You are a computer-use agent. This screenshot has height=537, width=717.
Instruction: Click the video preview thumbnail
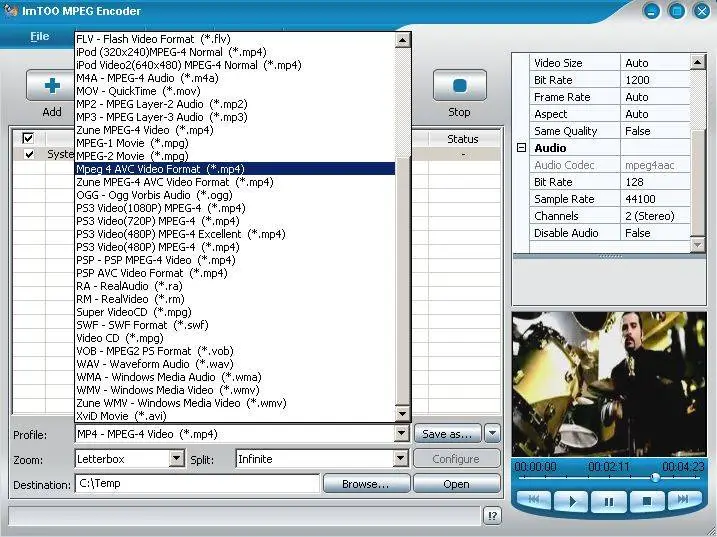coord(609,384)
